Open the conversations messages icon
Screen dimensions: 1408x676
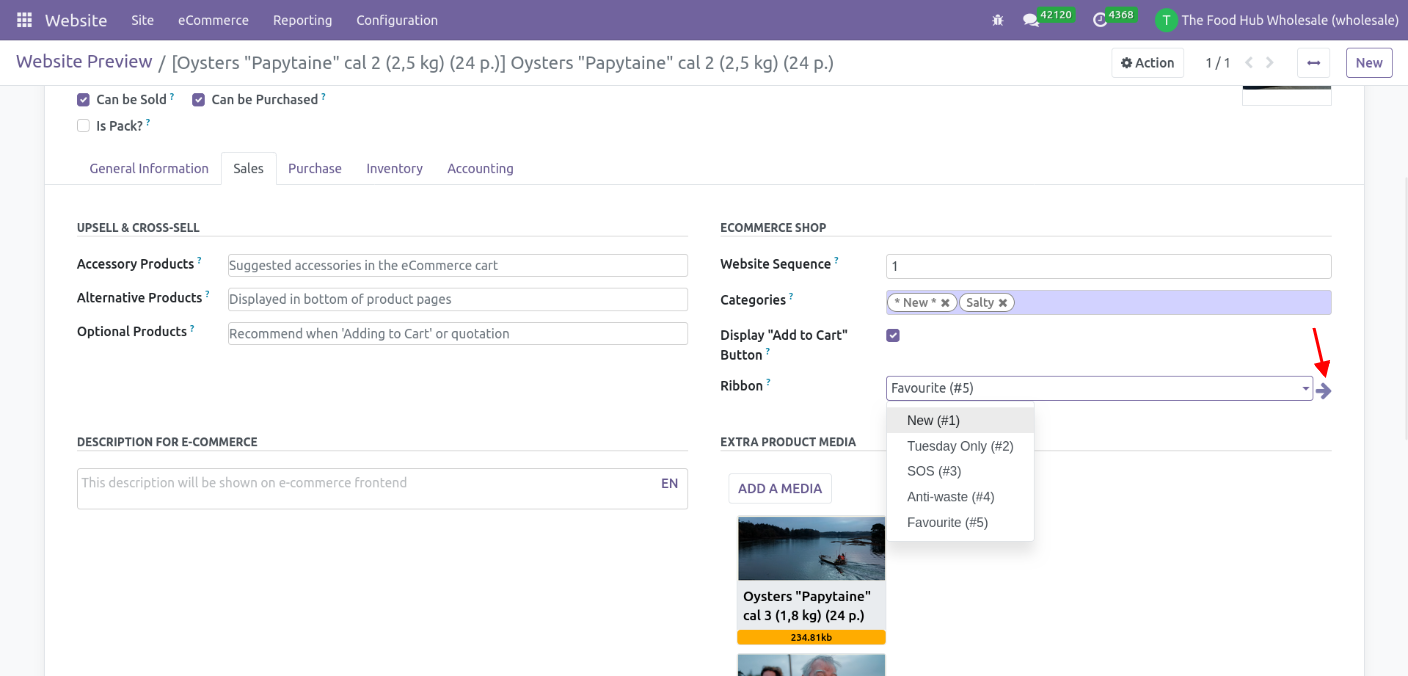click(x=1030, y=20)
